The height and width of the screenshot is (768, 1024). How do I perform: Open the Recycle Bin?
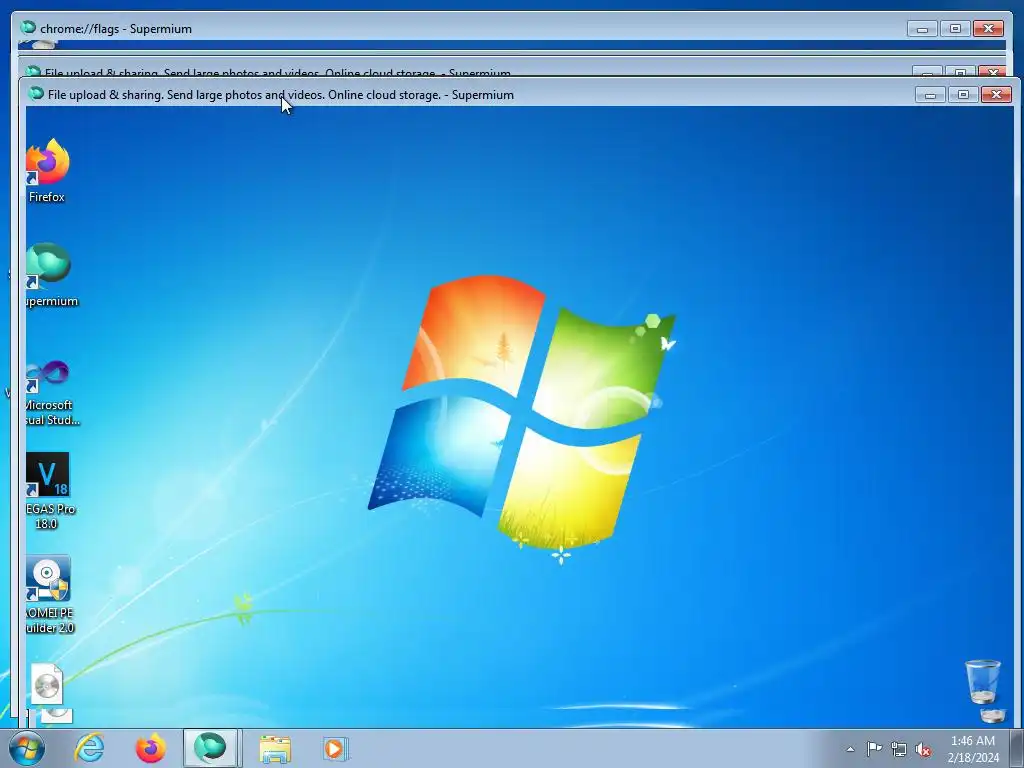point(982,681)
